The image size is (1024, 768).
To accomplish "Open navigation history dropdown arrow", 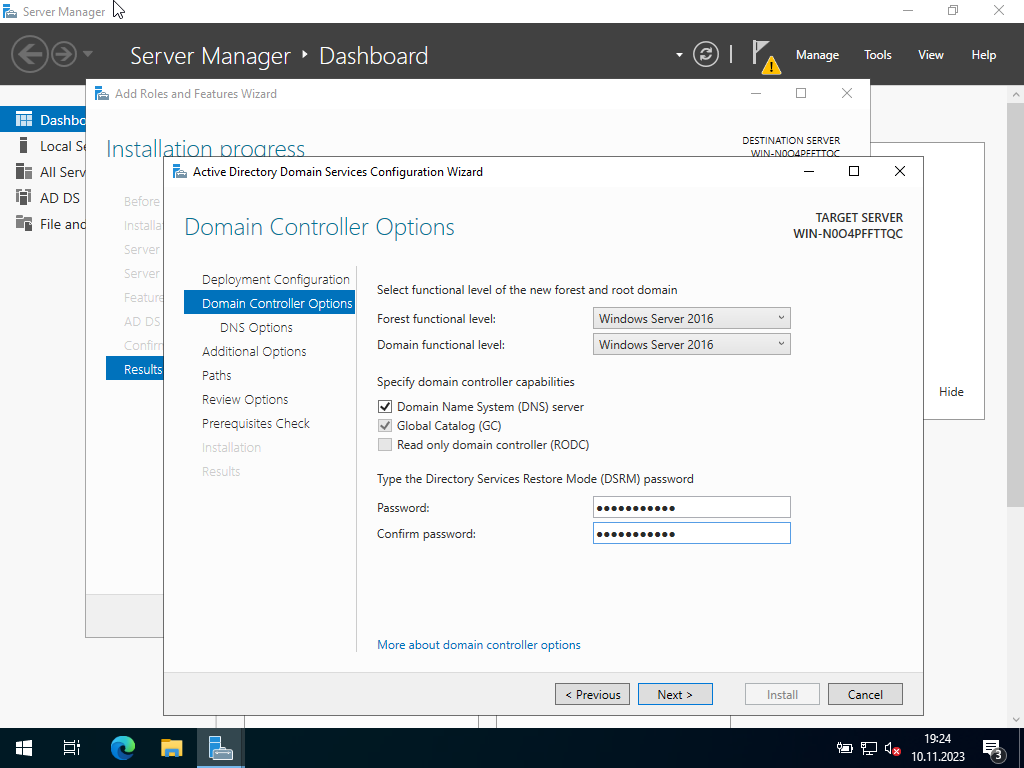I will [88, 54].
